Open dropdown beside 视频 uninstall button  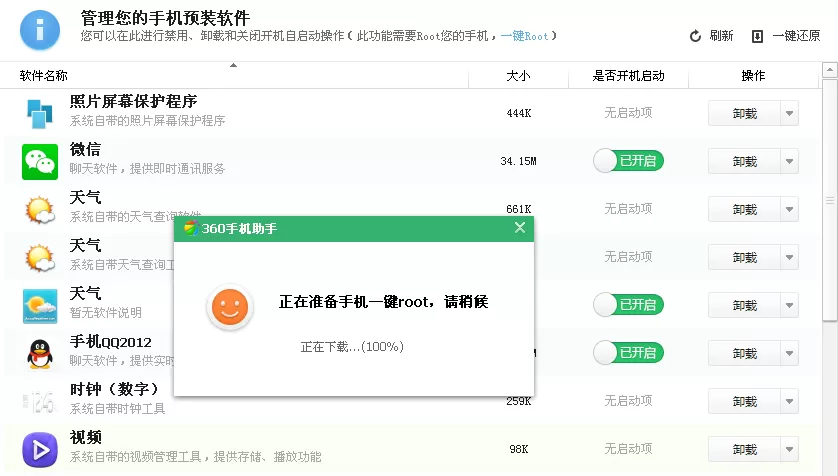pyautogui.click(x=789, y=450)
